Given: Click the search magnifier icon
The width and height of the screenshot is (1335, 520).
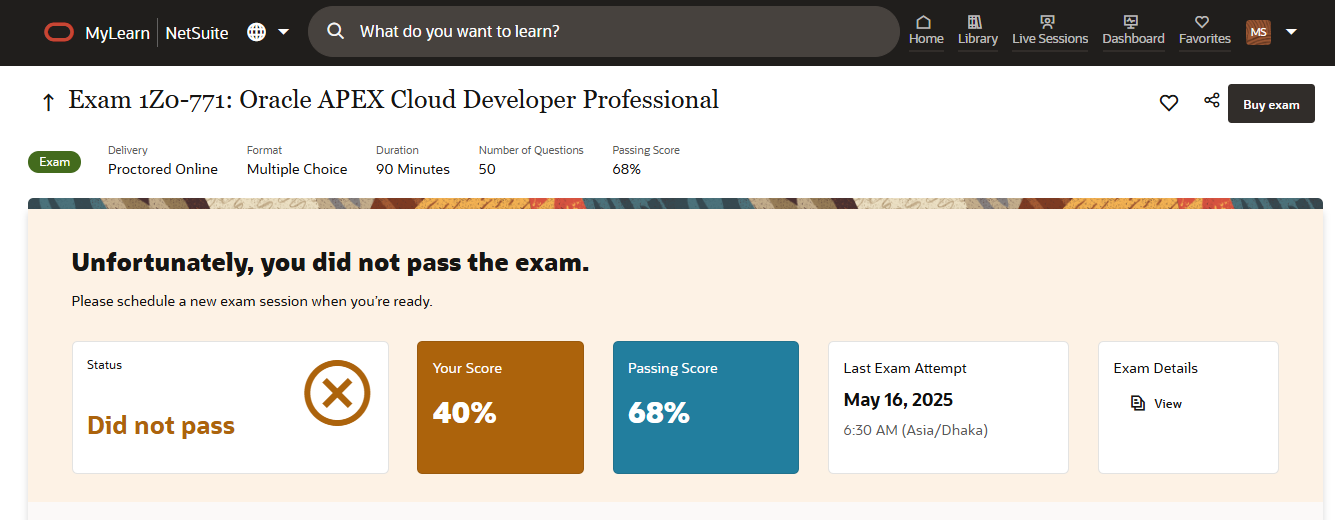Looking at the screenshot, I should point(336,32).
